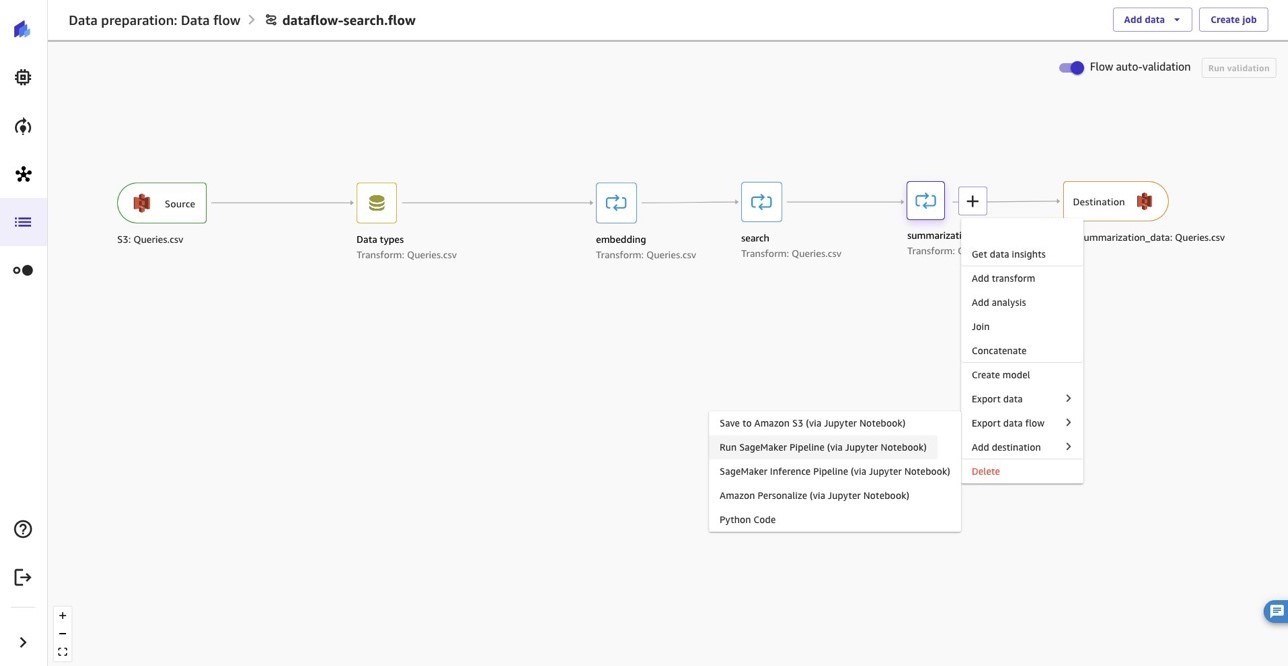
Task: Select Save to Amazon S3 via Jupyter Notebook
Action: [x=835, y=423]
